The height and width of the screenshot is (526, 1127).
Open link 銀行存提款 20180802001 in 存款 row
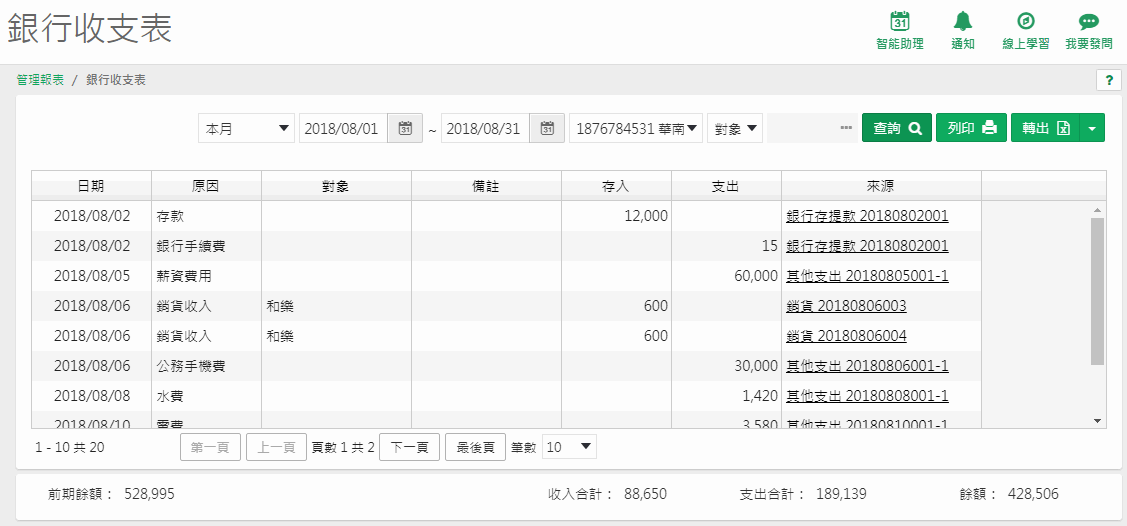868,216
